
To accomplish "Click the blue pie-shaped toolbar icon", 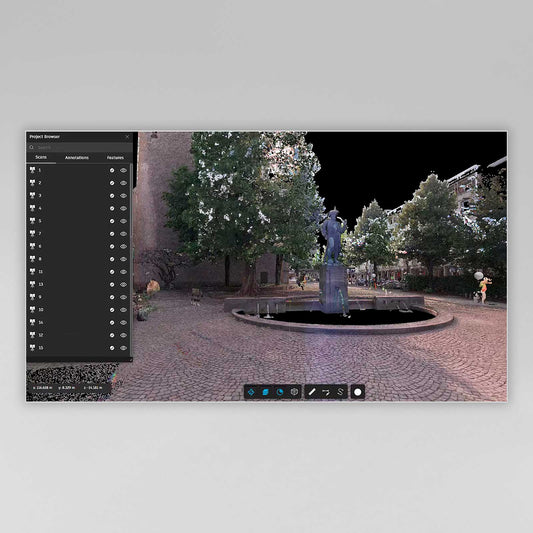I will click(280, 392).
